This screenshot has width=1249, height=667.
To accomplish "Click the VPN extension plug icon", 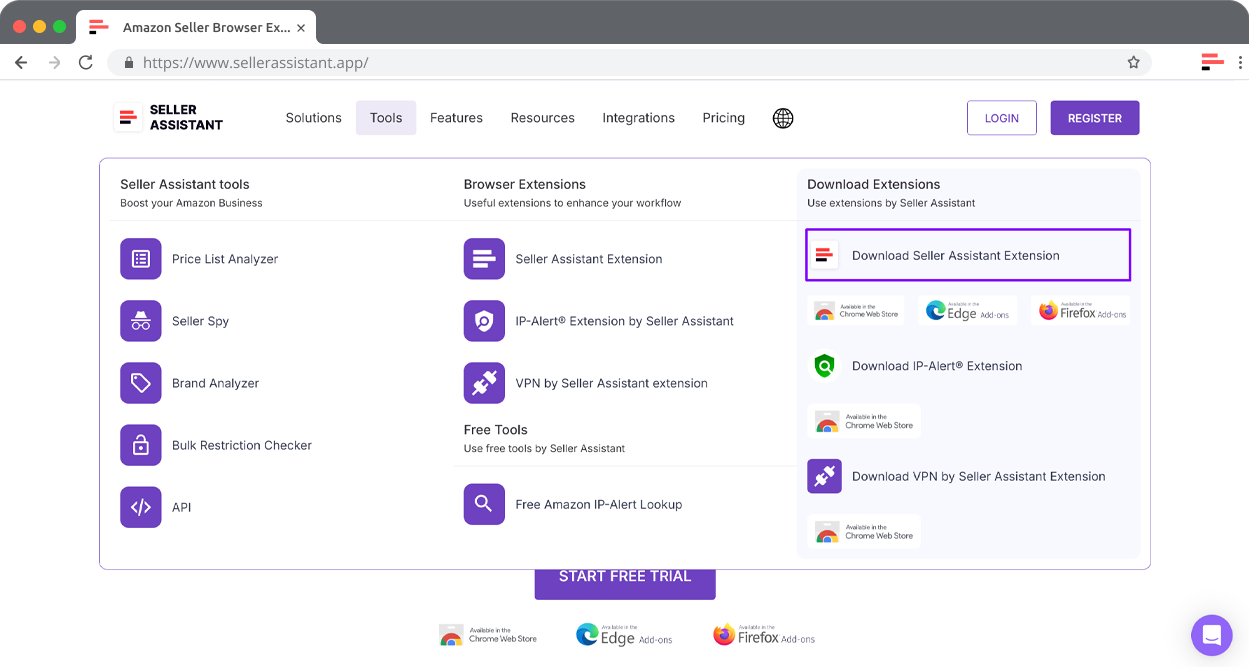I will (x=484, y=382).
